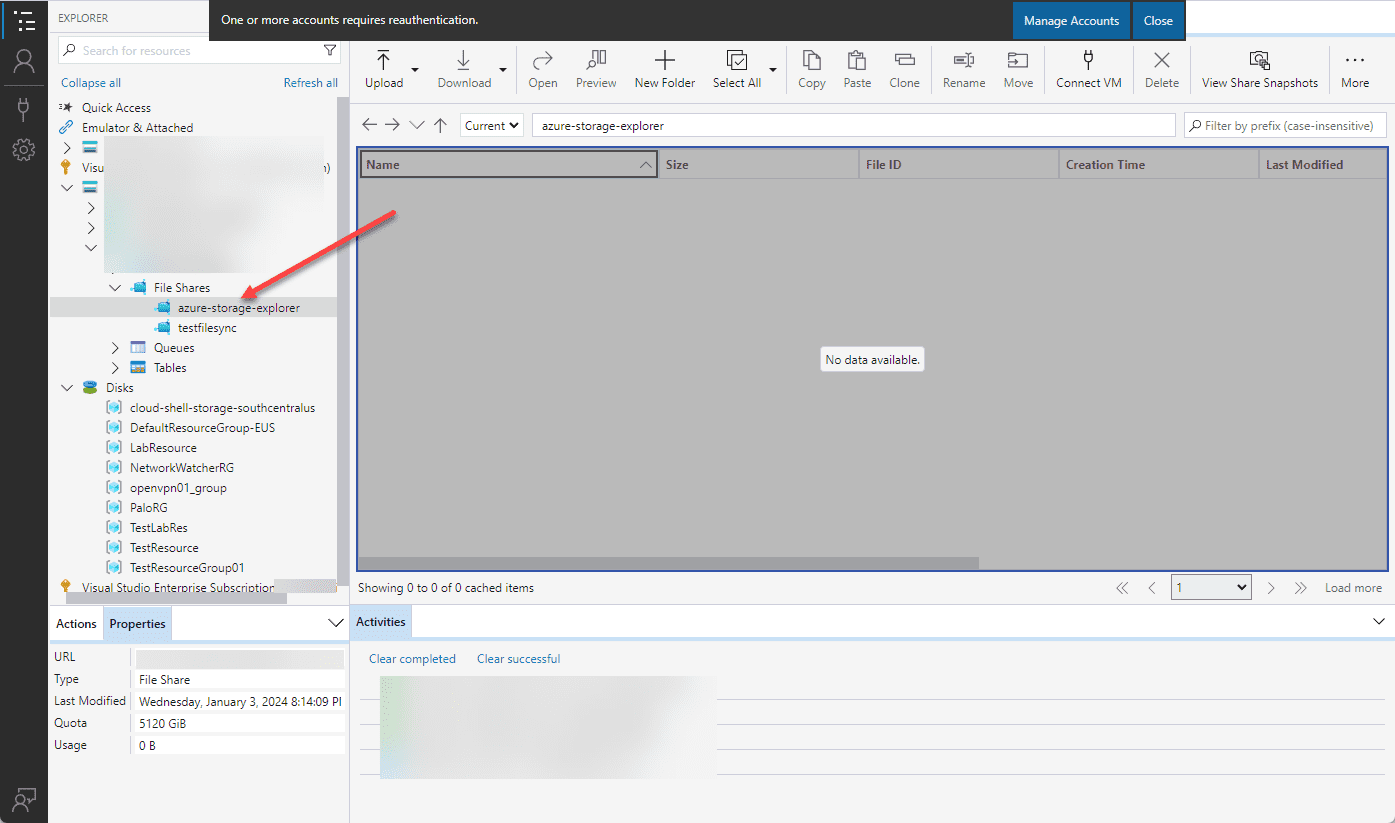Click the address path field

[853, 125]
